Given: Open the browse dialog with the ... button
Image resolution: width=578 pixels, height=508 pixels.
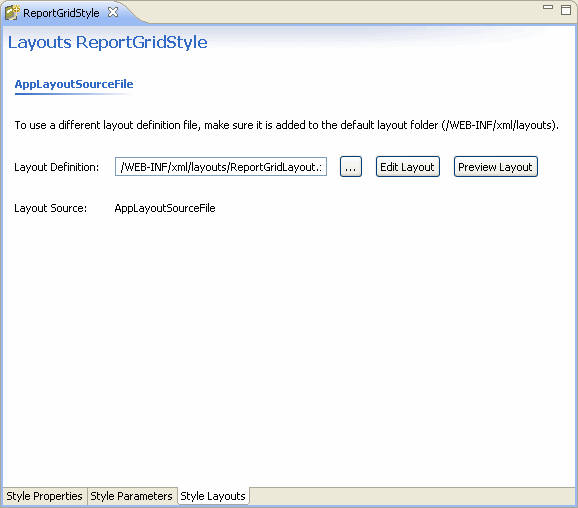Looking at the screenshot, I should pos(351,167).
